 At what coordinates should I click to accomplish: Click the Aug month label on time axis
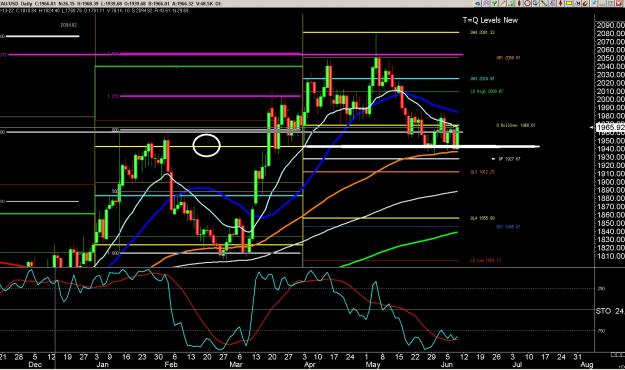tap(587, 364)
